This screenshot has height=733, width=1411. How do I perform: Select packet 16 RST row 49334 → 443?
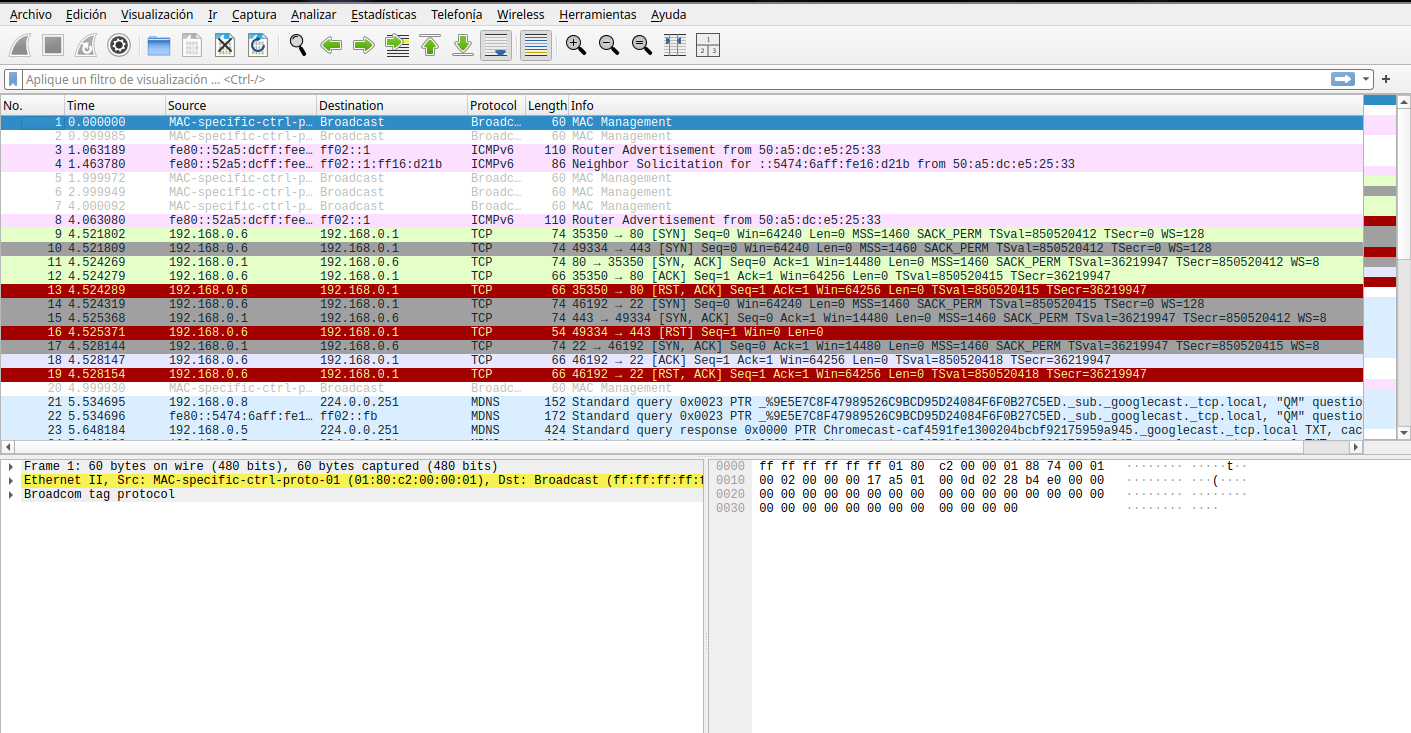[x=682, y=332]
